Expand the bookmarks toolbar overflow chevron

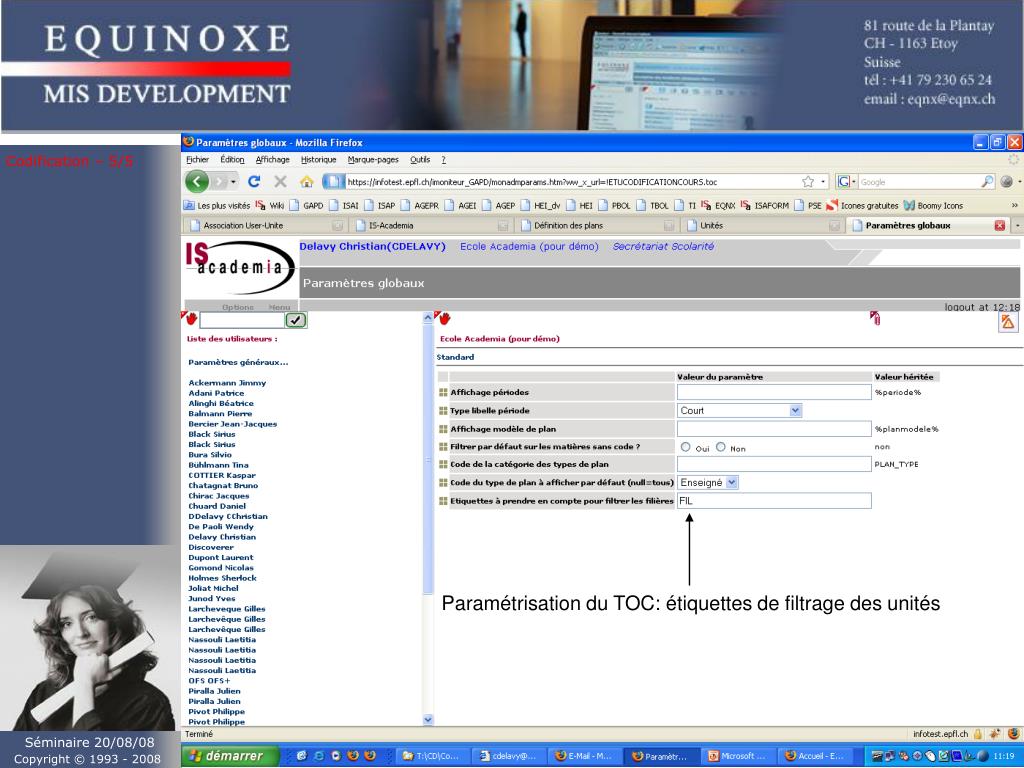tap(1015, 205)
